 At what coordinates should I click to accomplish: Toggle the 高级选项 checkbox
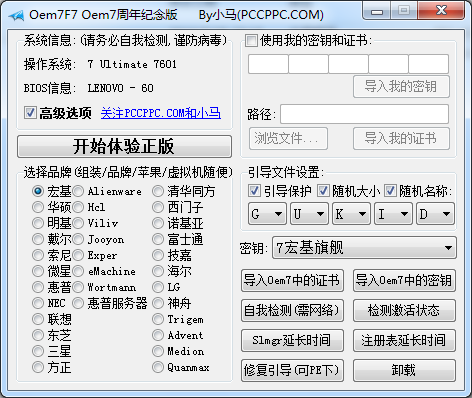30,113
